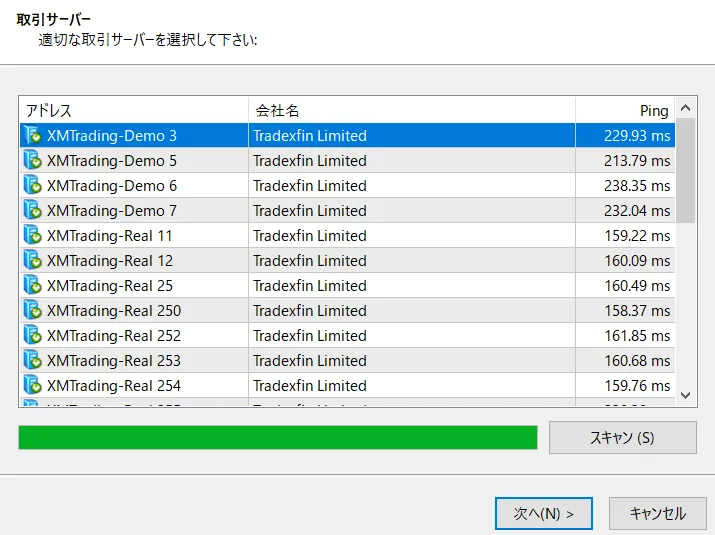715x535 pixels.
Task: Click the 229.93 ms ping value
Action: pos(637,135)
